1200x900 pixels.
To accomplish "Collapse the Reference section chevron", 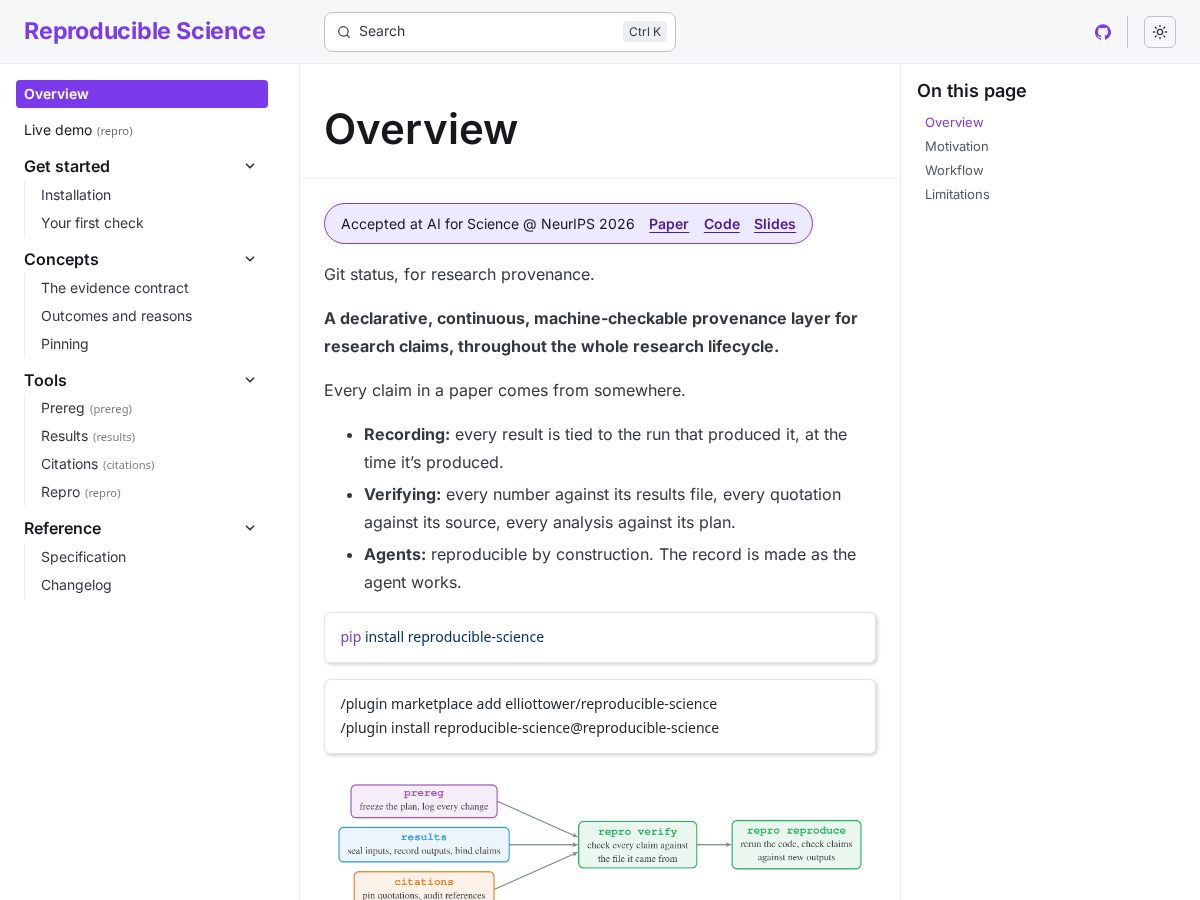I will point(250,528).
